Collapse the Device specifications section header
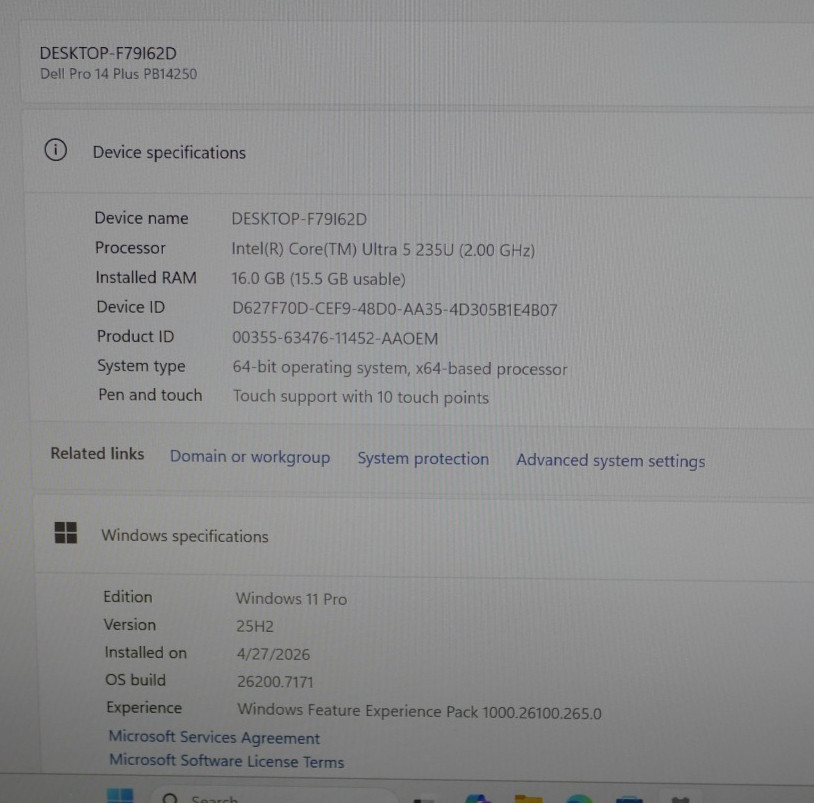Screen dimensions: 814x803 coord(418,152)
